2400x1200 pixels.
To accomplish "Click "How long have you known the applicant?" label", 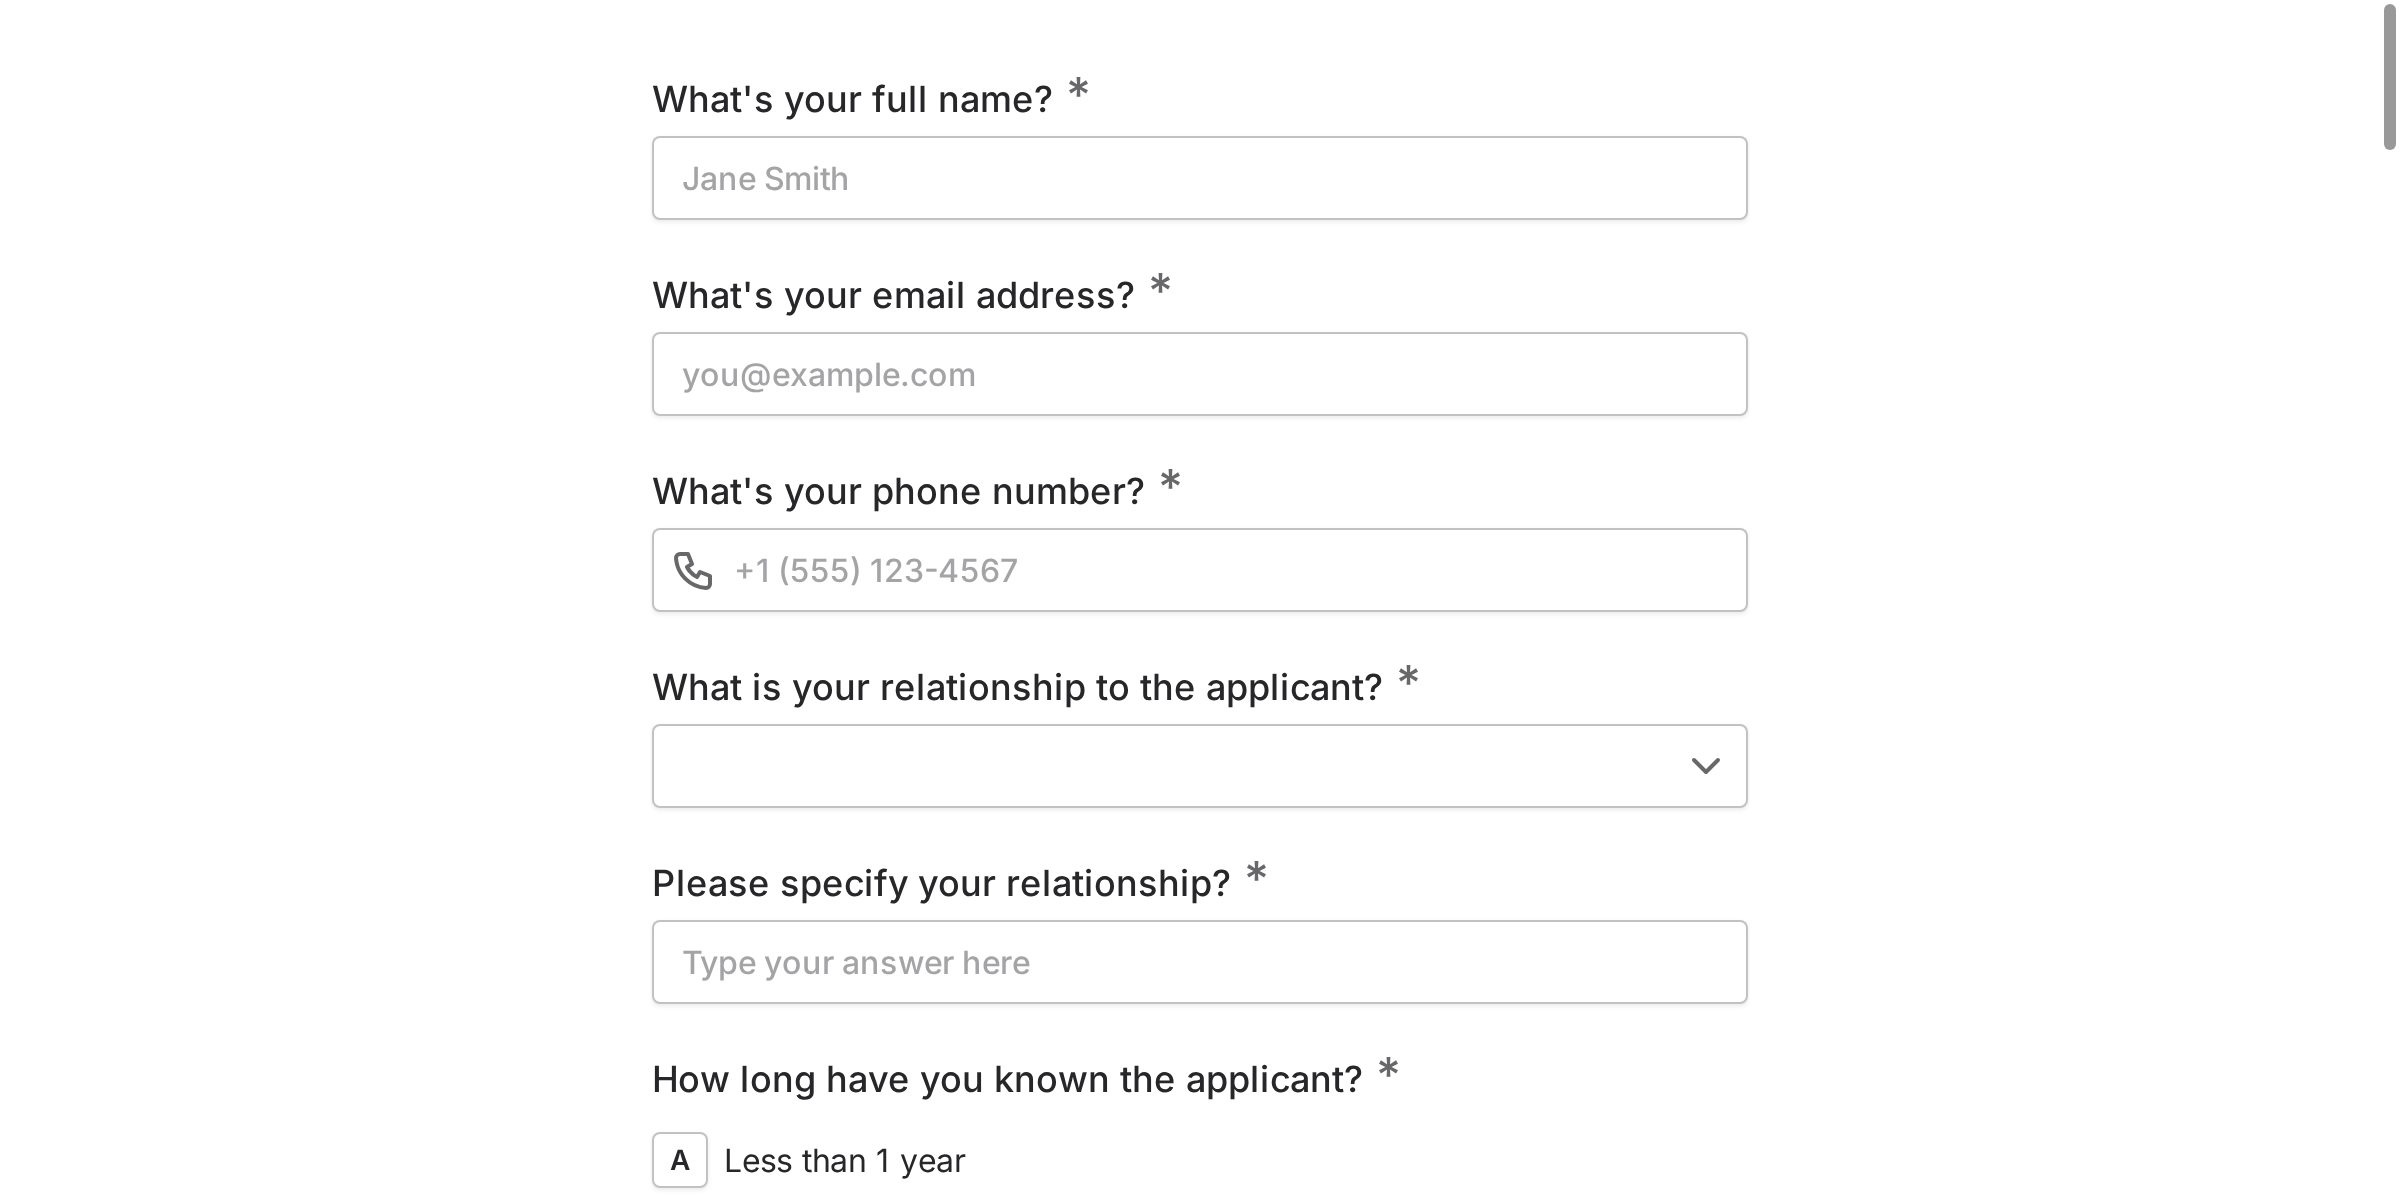I will tap(1007, 1080).
